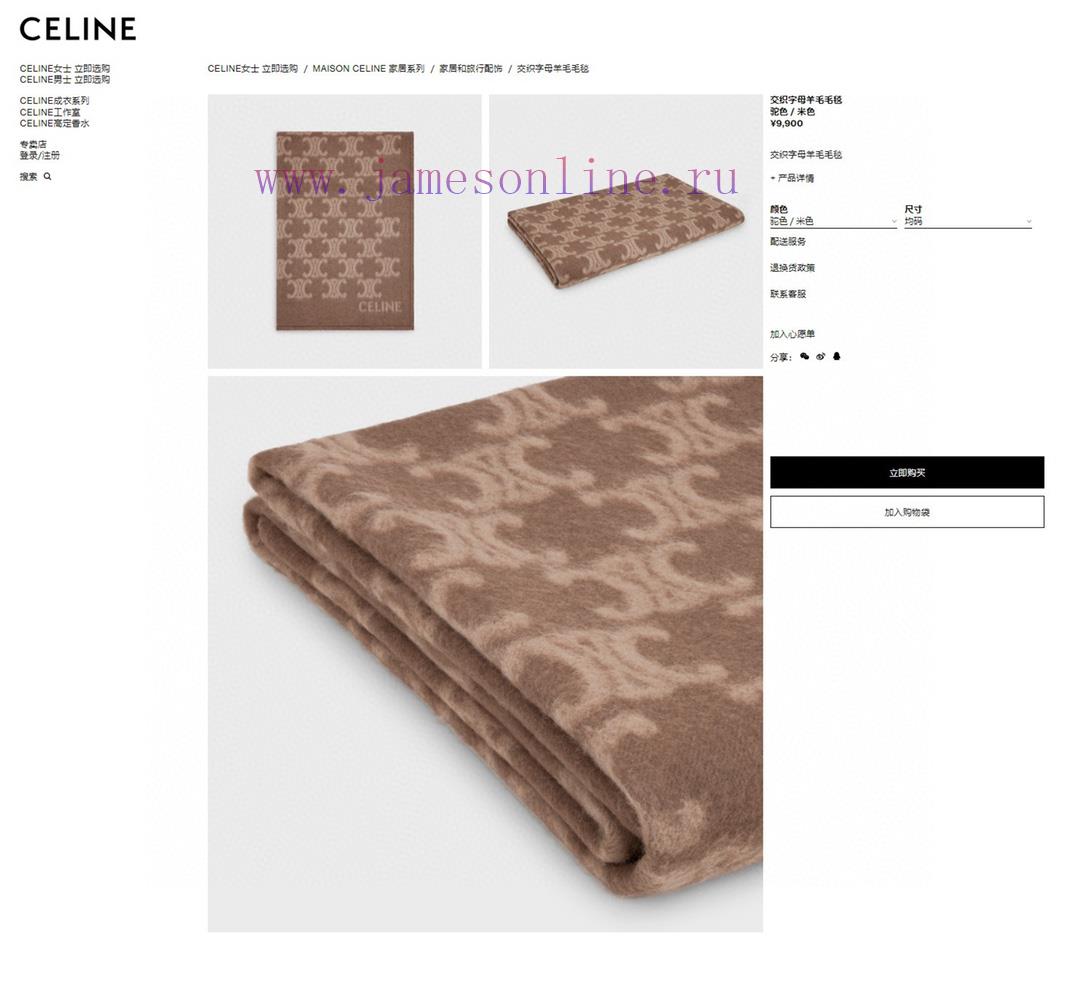View the folded blanket top-right image
1080x984 pixels.
pos(625,231)
